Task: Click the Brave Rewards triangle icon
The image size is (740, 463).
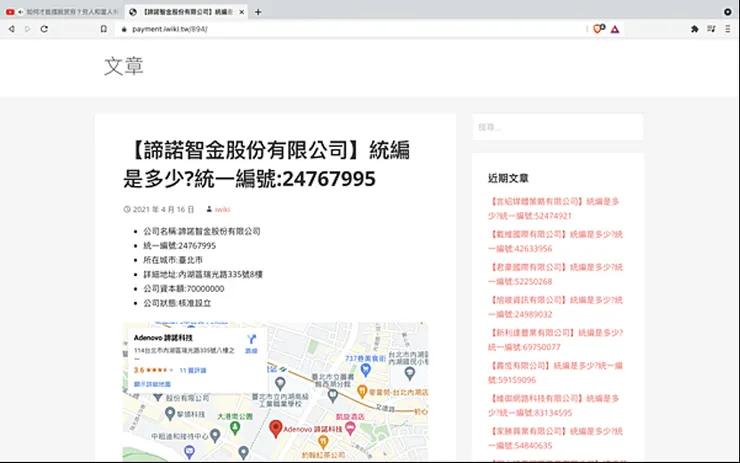Action: tap(614, 29)
